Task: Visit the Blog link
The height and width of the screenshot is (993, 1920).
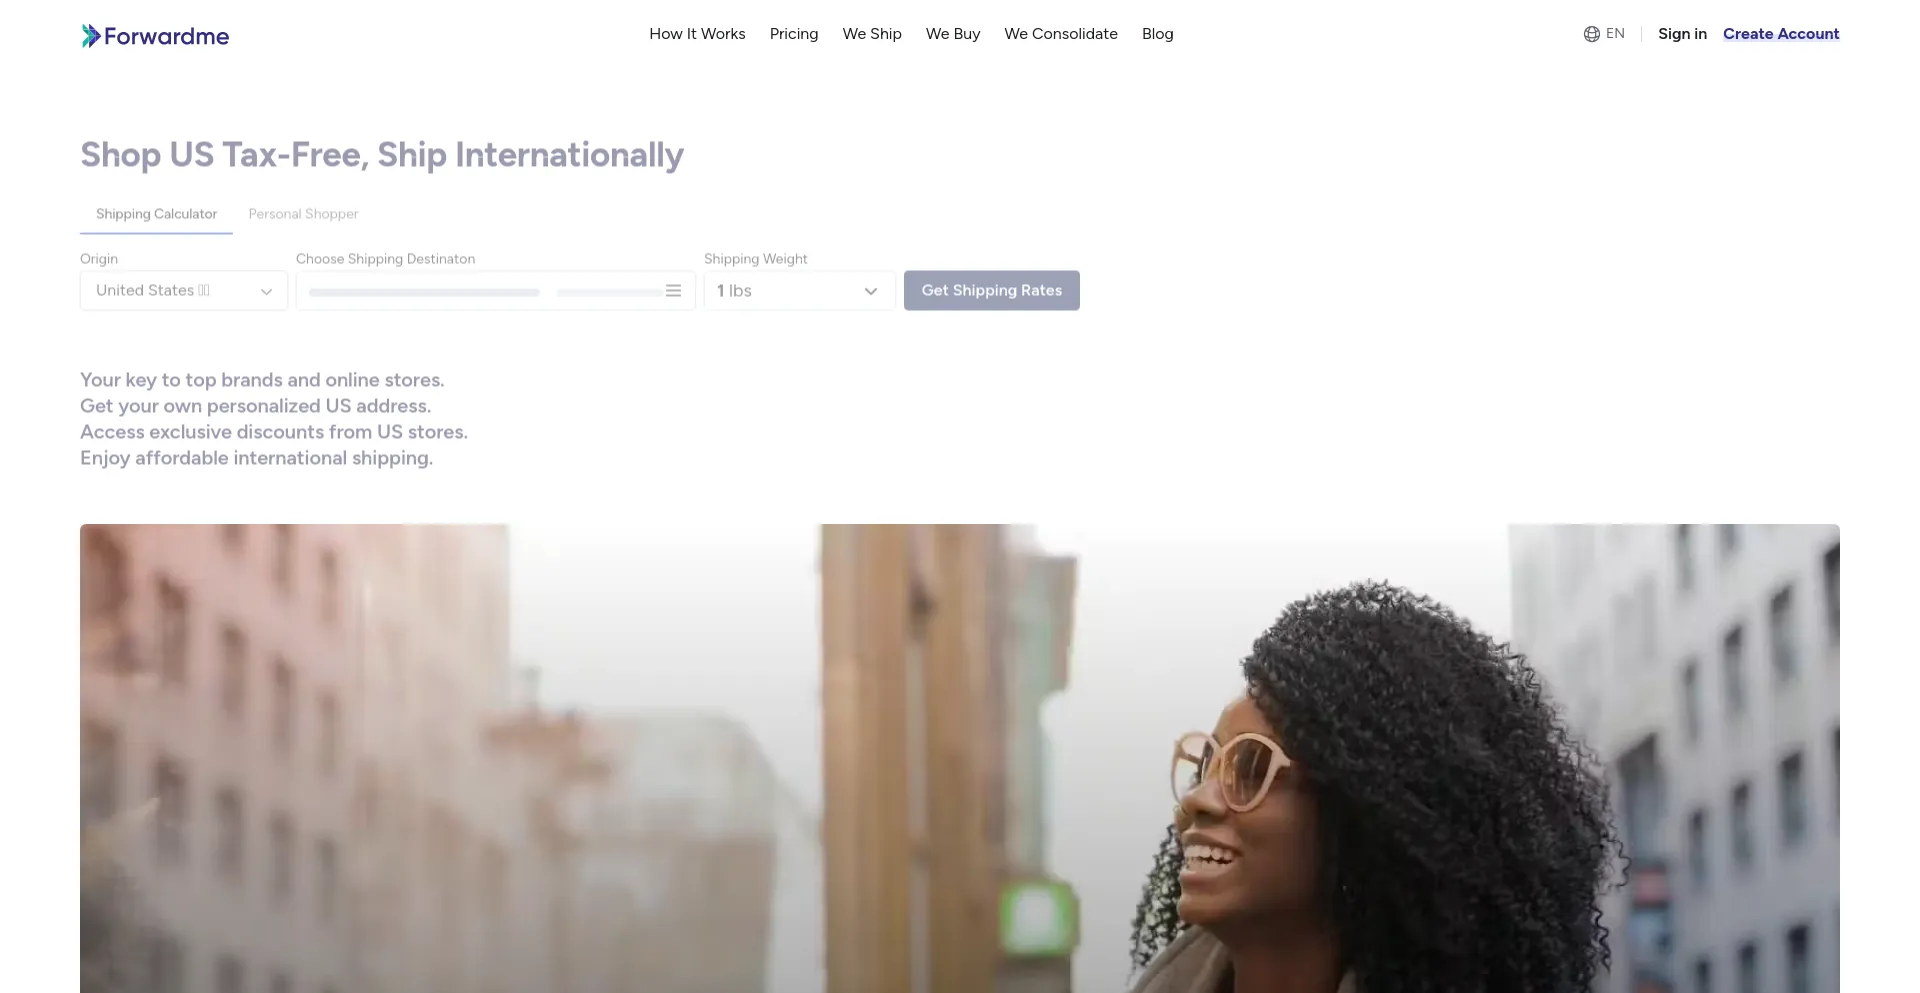Action: pyautogui.click(x=1158, y=34)
